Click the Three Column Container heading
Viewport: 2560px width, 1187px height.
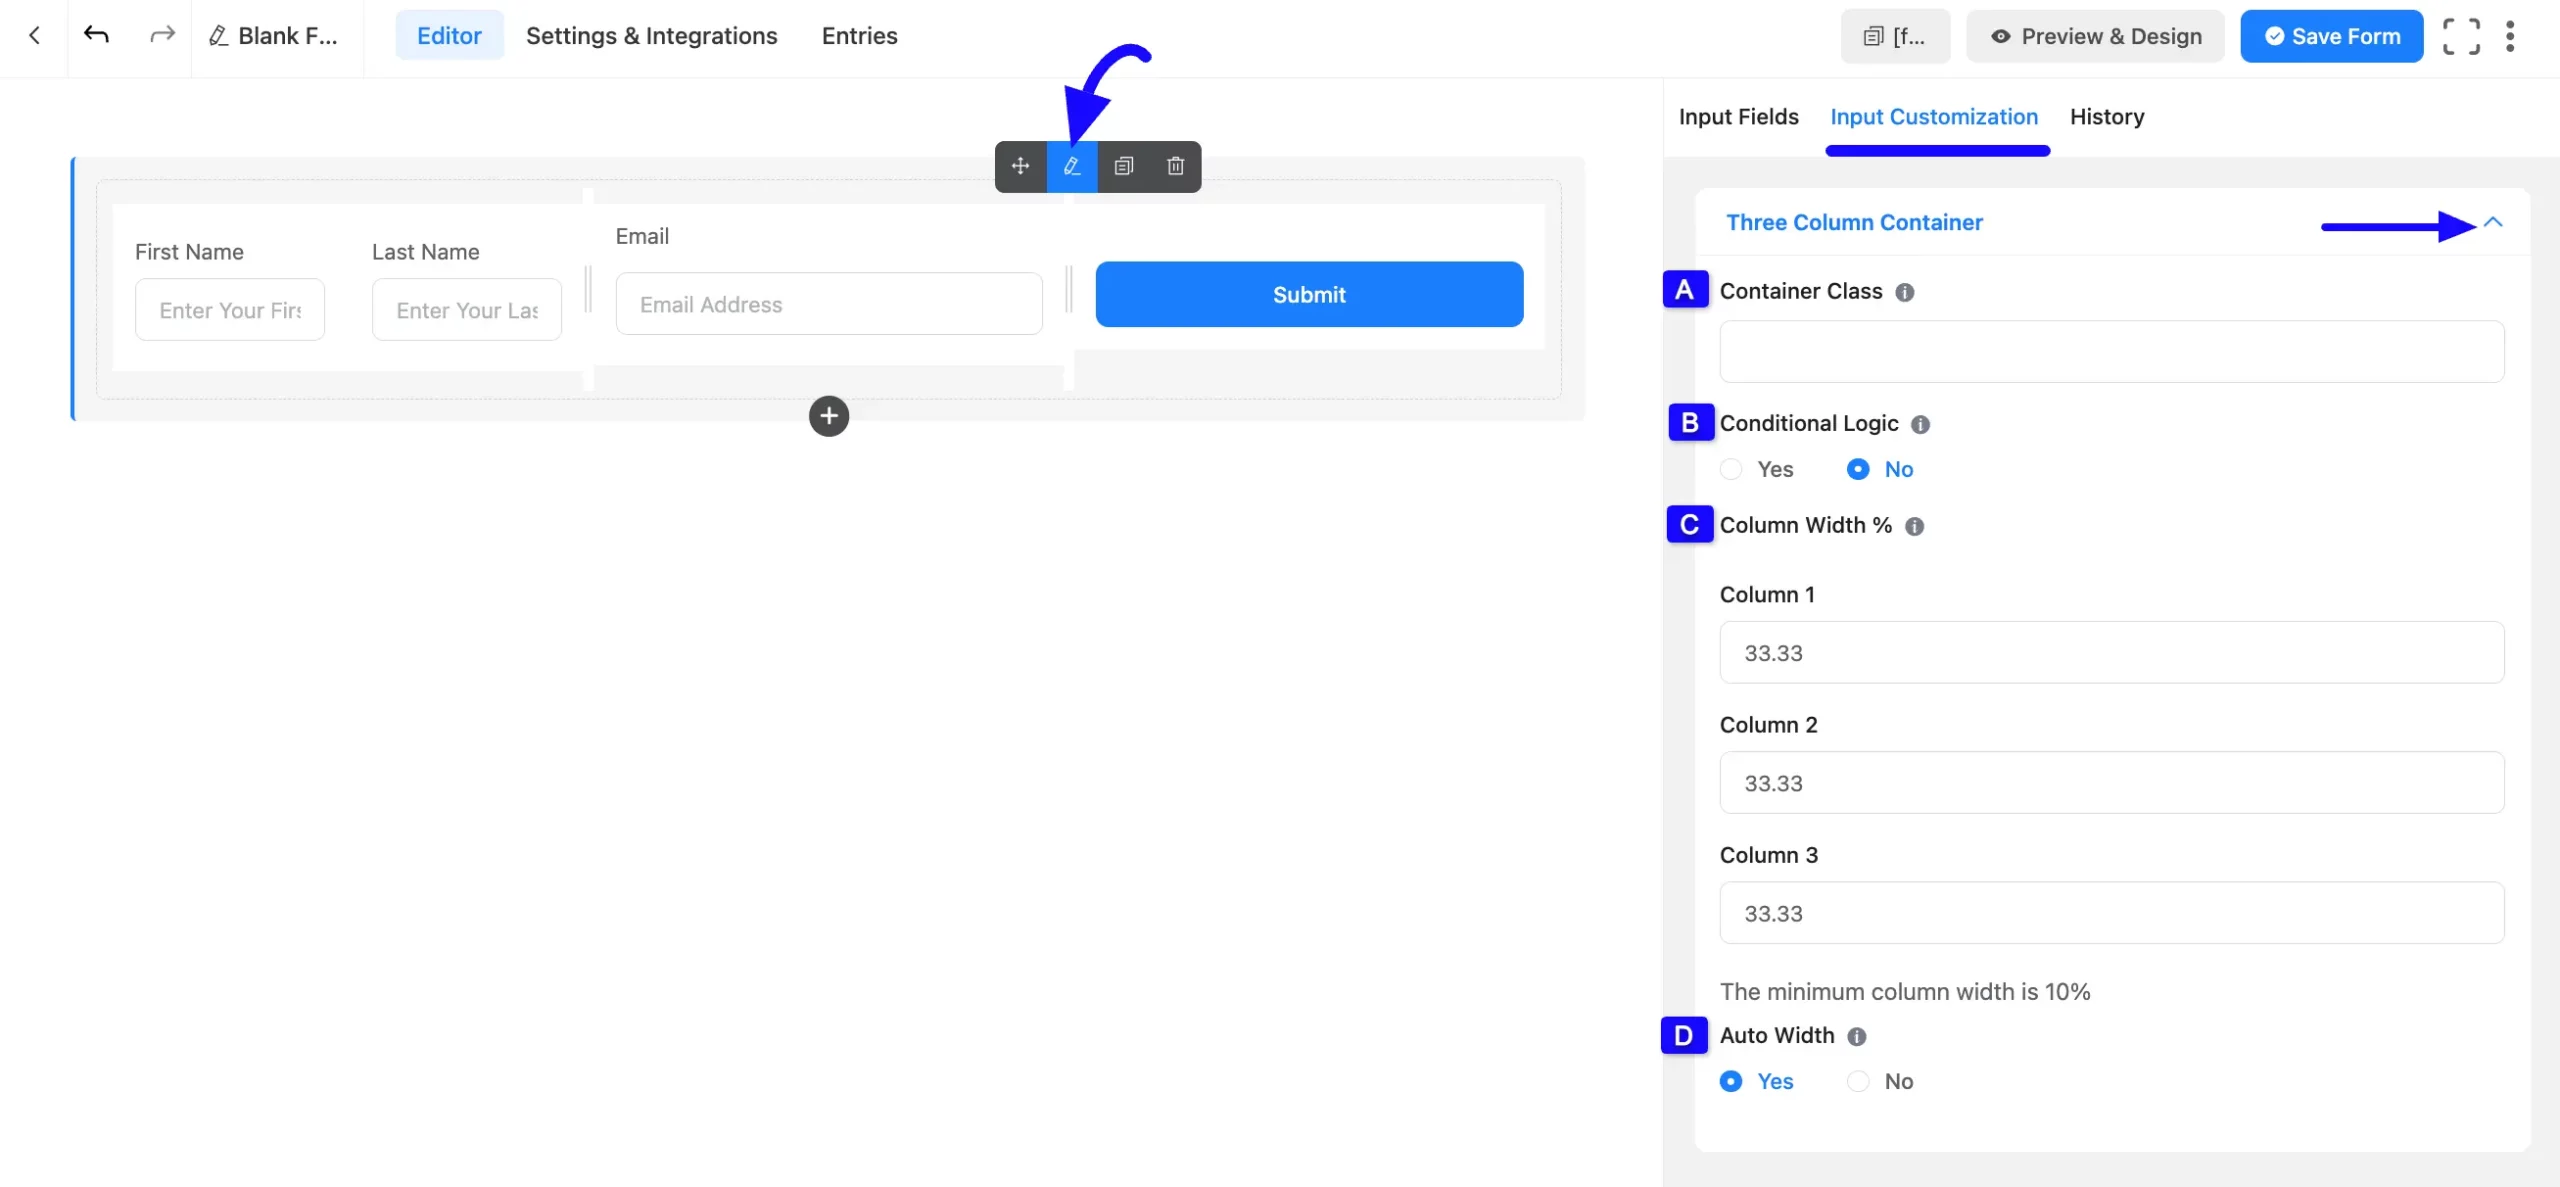(x=1854, y=222)
